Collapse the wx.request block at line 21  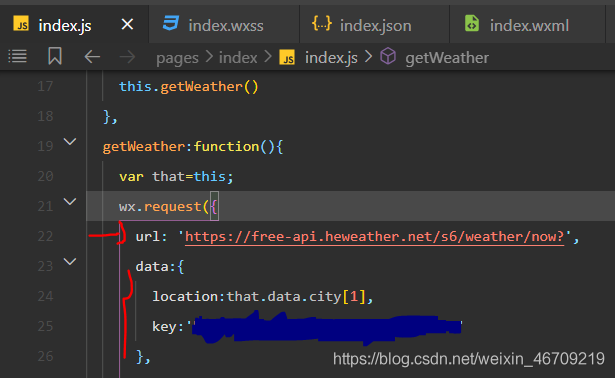[x=70, y=202]
